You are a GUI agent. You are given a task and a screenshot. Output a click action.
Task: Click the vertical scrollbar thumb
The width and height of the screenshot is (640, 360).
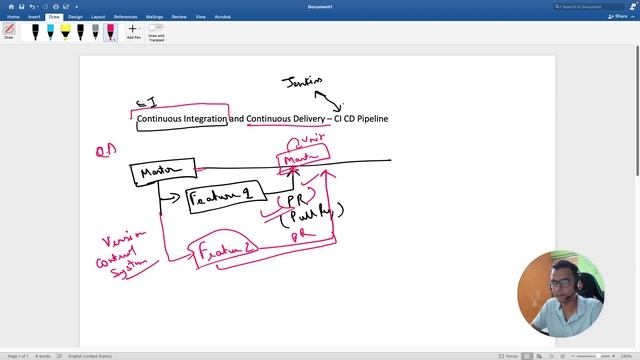[x=637, y=111]
